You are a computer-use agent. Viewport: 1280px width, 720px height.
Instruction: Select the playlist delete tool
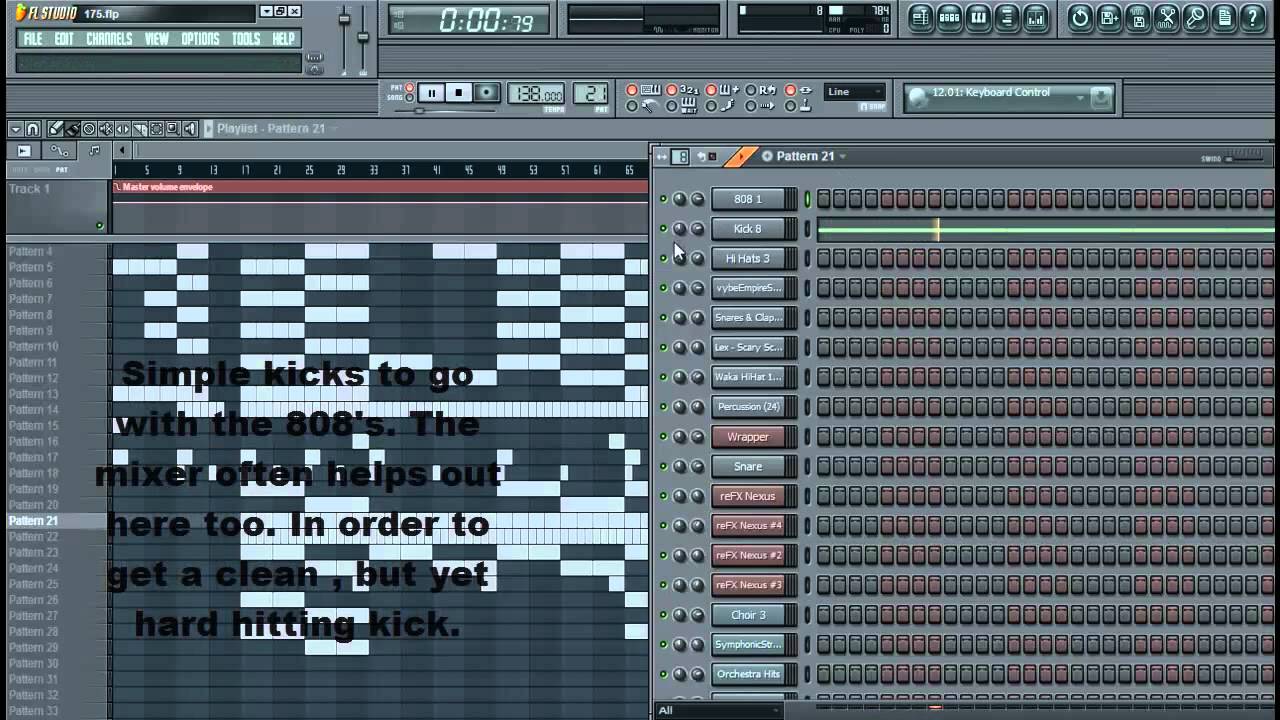click(90, 129)
